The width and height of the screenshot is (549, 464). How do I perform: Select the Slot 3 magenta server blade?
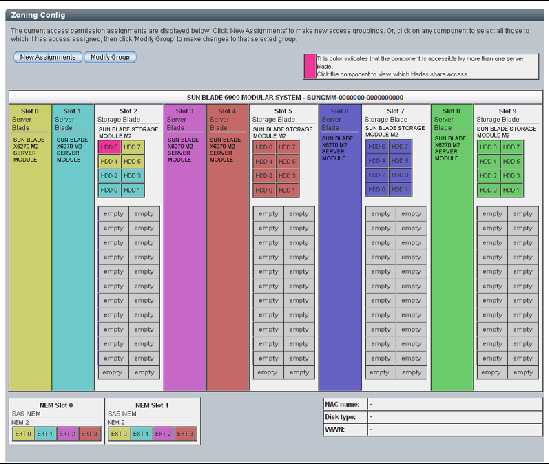(x=185, y=247)
